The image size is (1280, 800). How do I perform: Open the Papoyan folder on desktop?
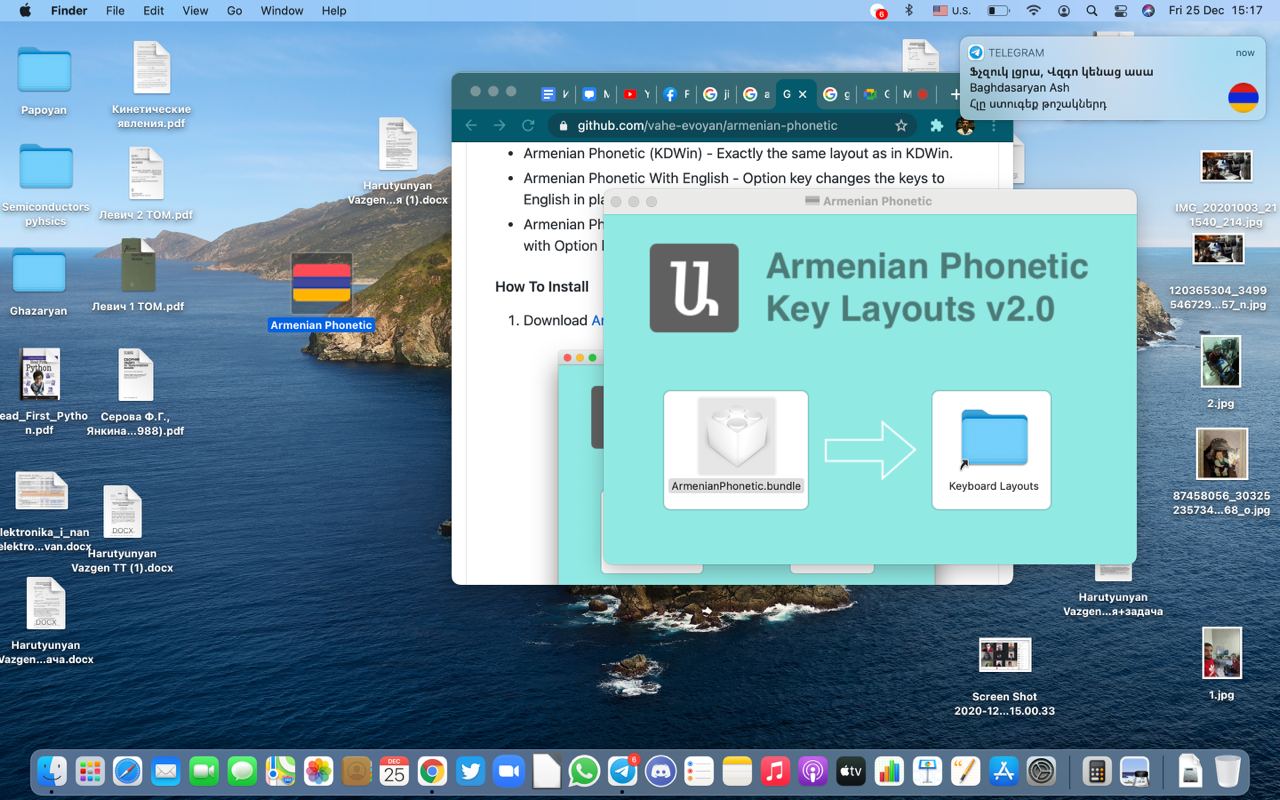(x=44, y=80)
